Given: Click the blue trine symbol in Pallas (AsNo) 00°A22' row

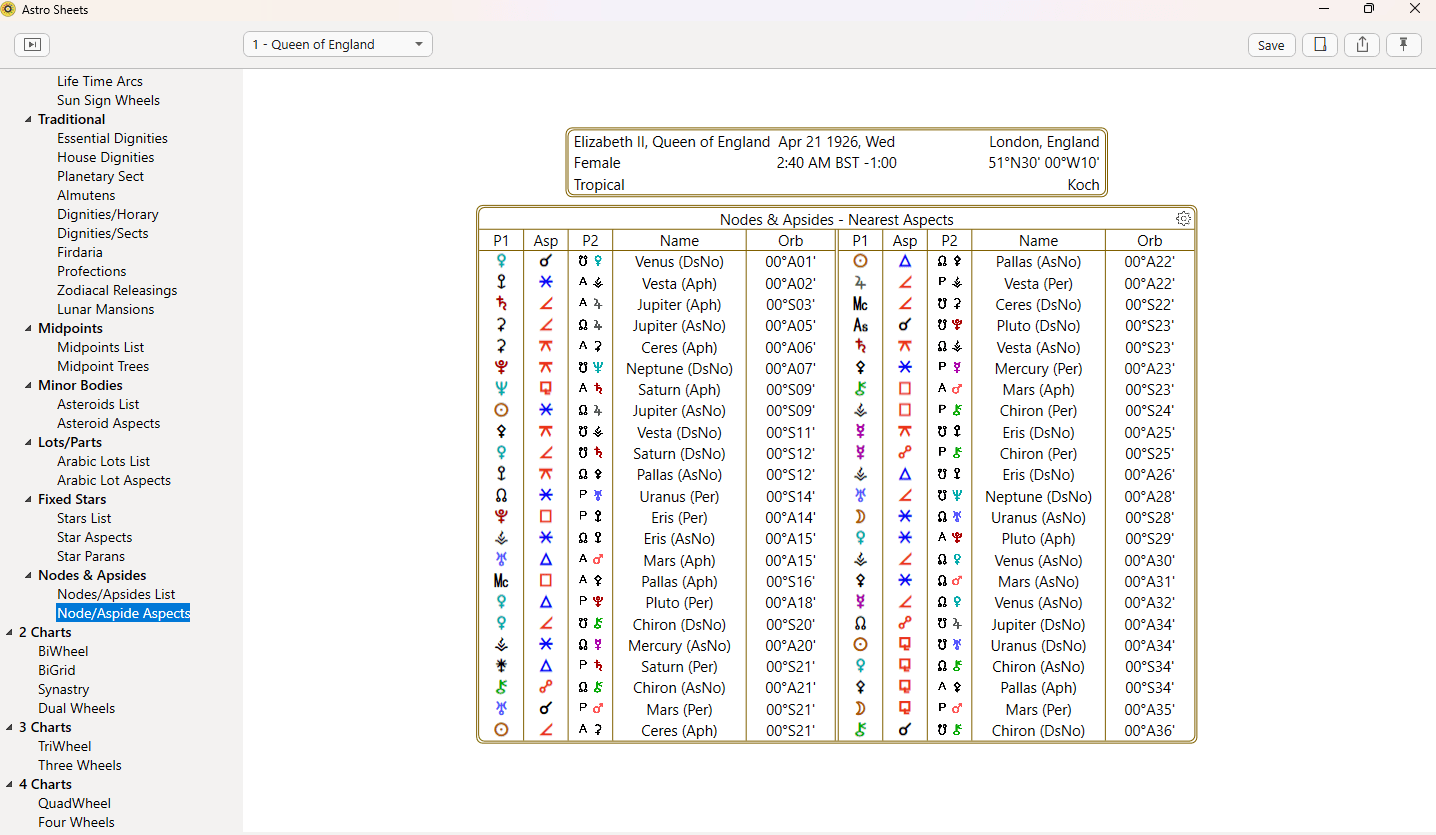Looking at the screenshot, I should tap(905, 262).
